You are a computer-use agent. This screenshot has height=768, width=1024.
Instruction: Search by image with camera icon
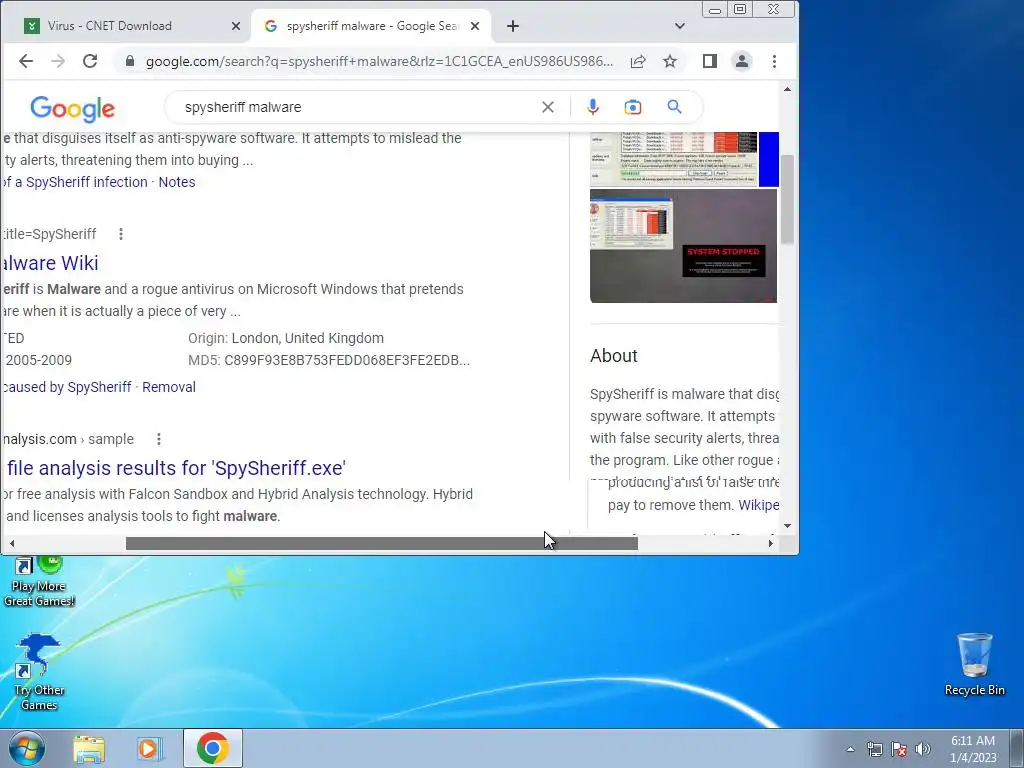click(633, 107)
